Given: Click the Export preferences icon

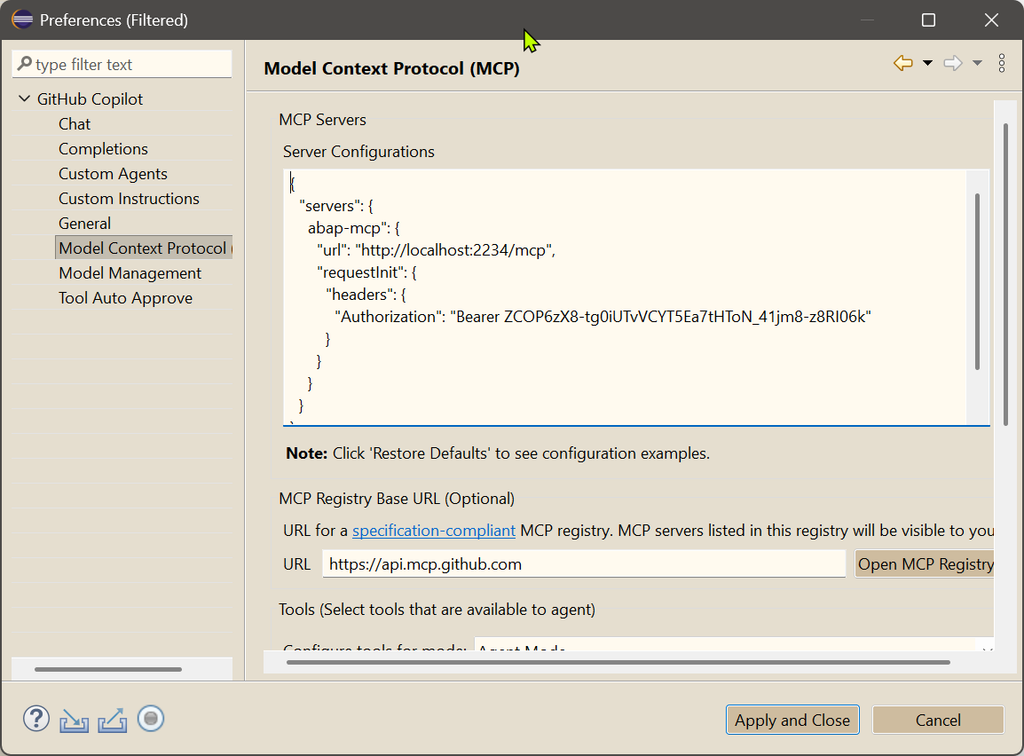Looking at the screenshot, I should click(112, 721).
